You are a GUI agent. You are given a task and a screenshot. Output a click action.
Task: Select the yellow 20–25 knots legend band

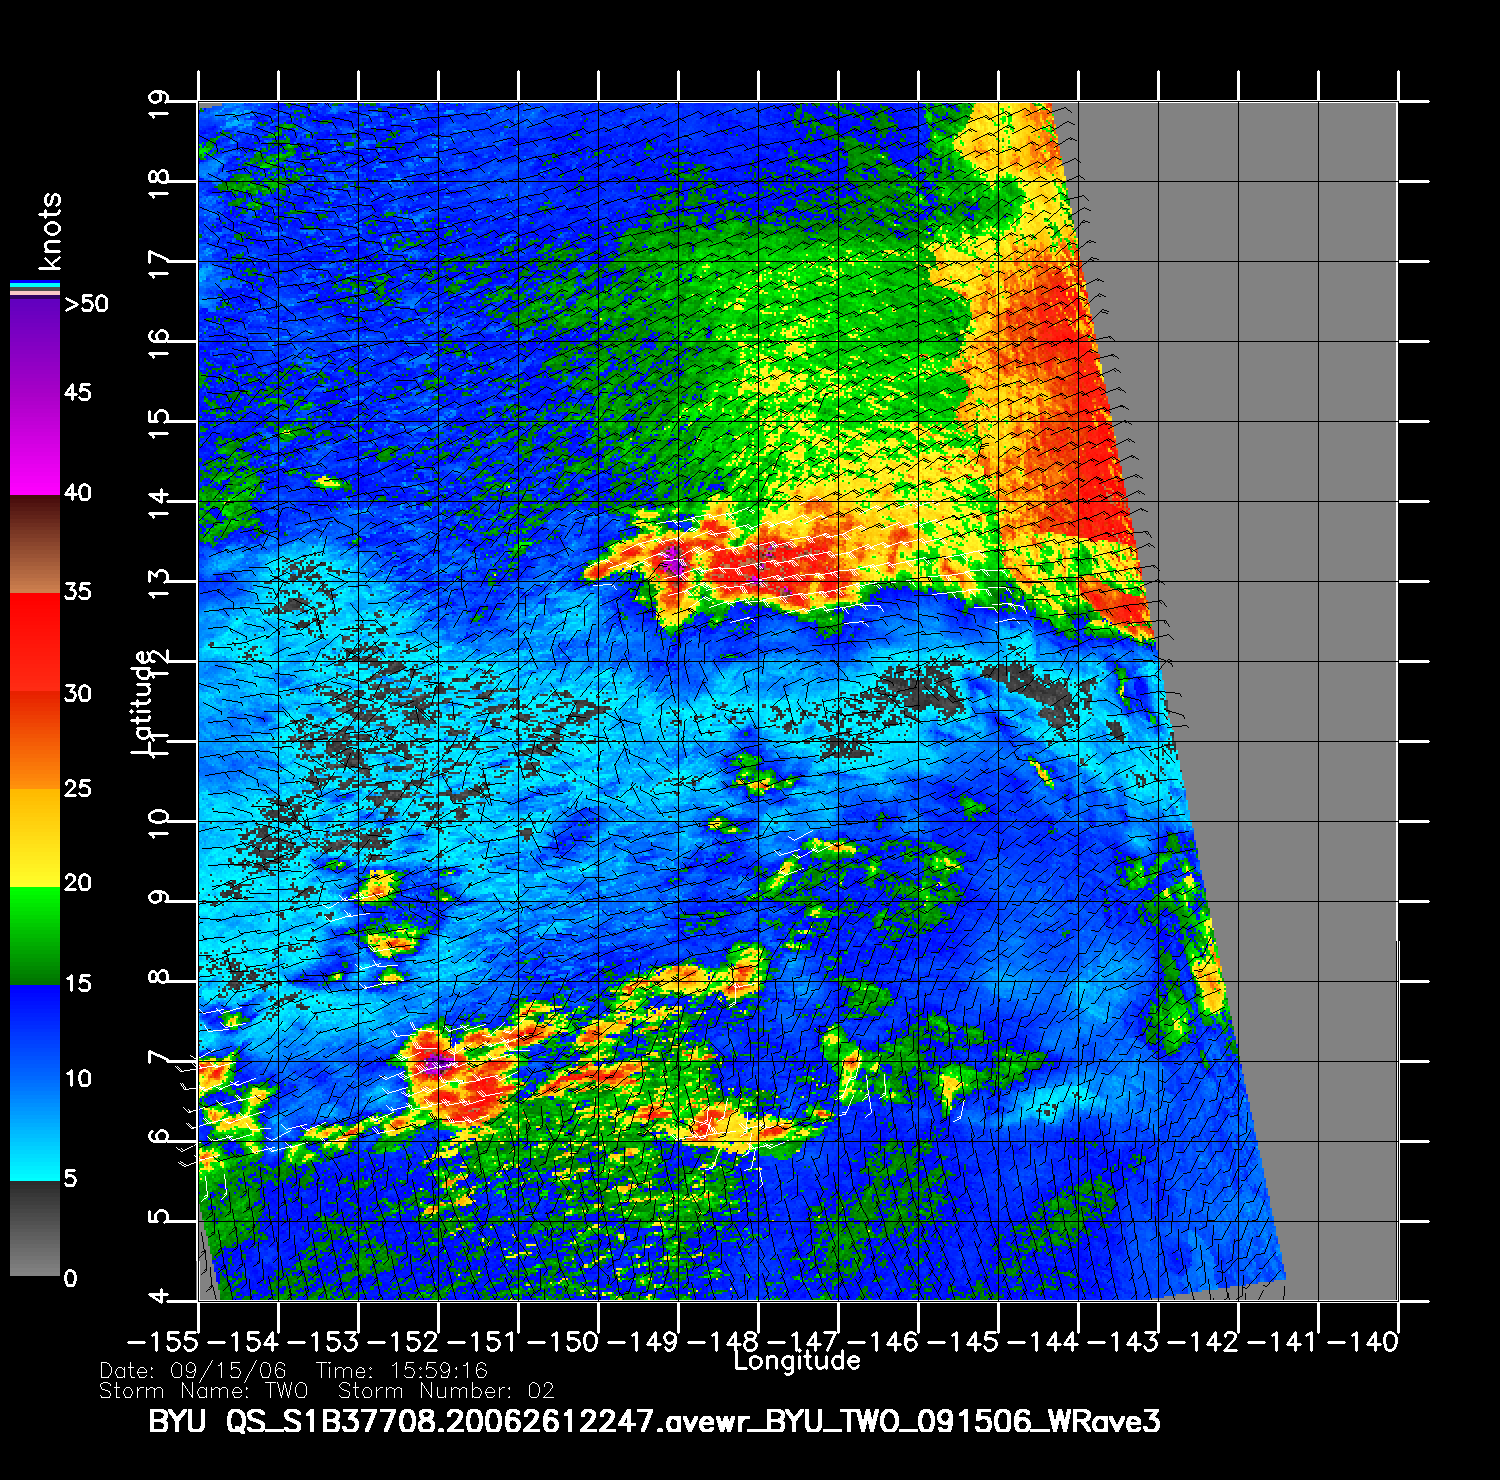click(x=35, y=838)
